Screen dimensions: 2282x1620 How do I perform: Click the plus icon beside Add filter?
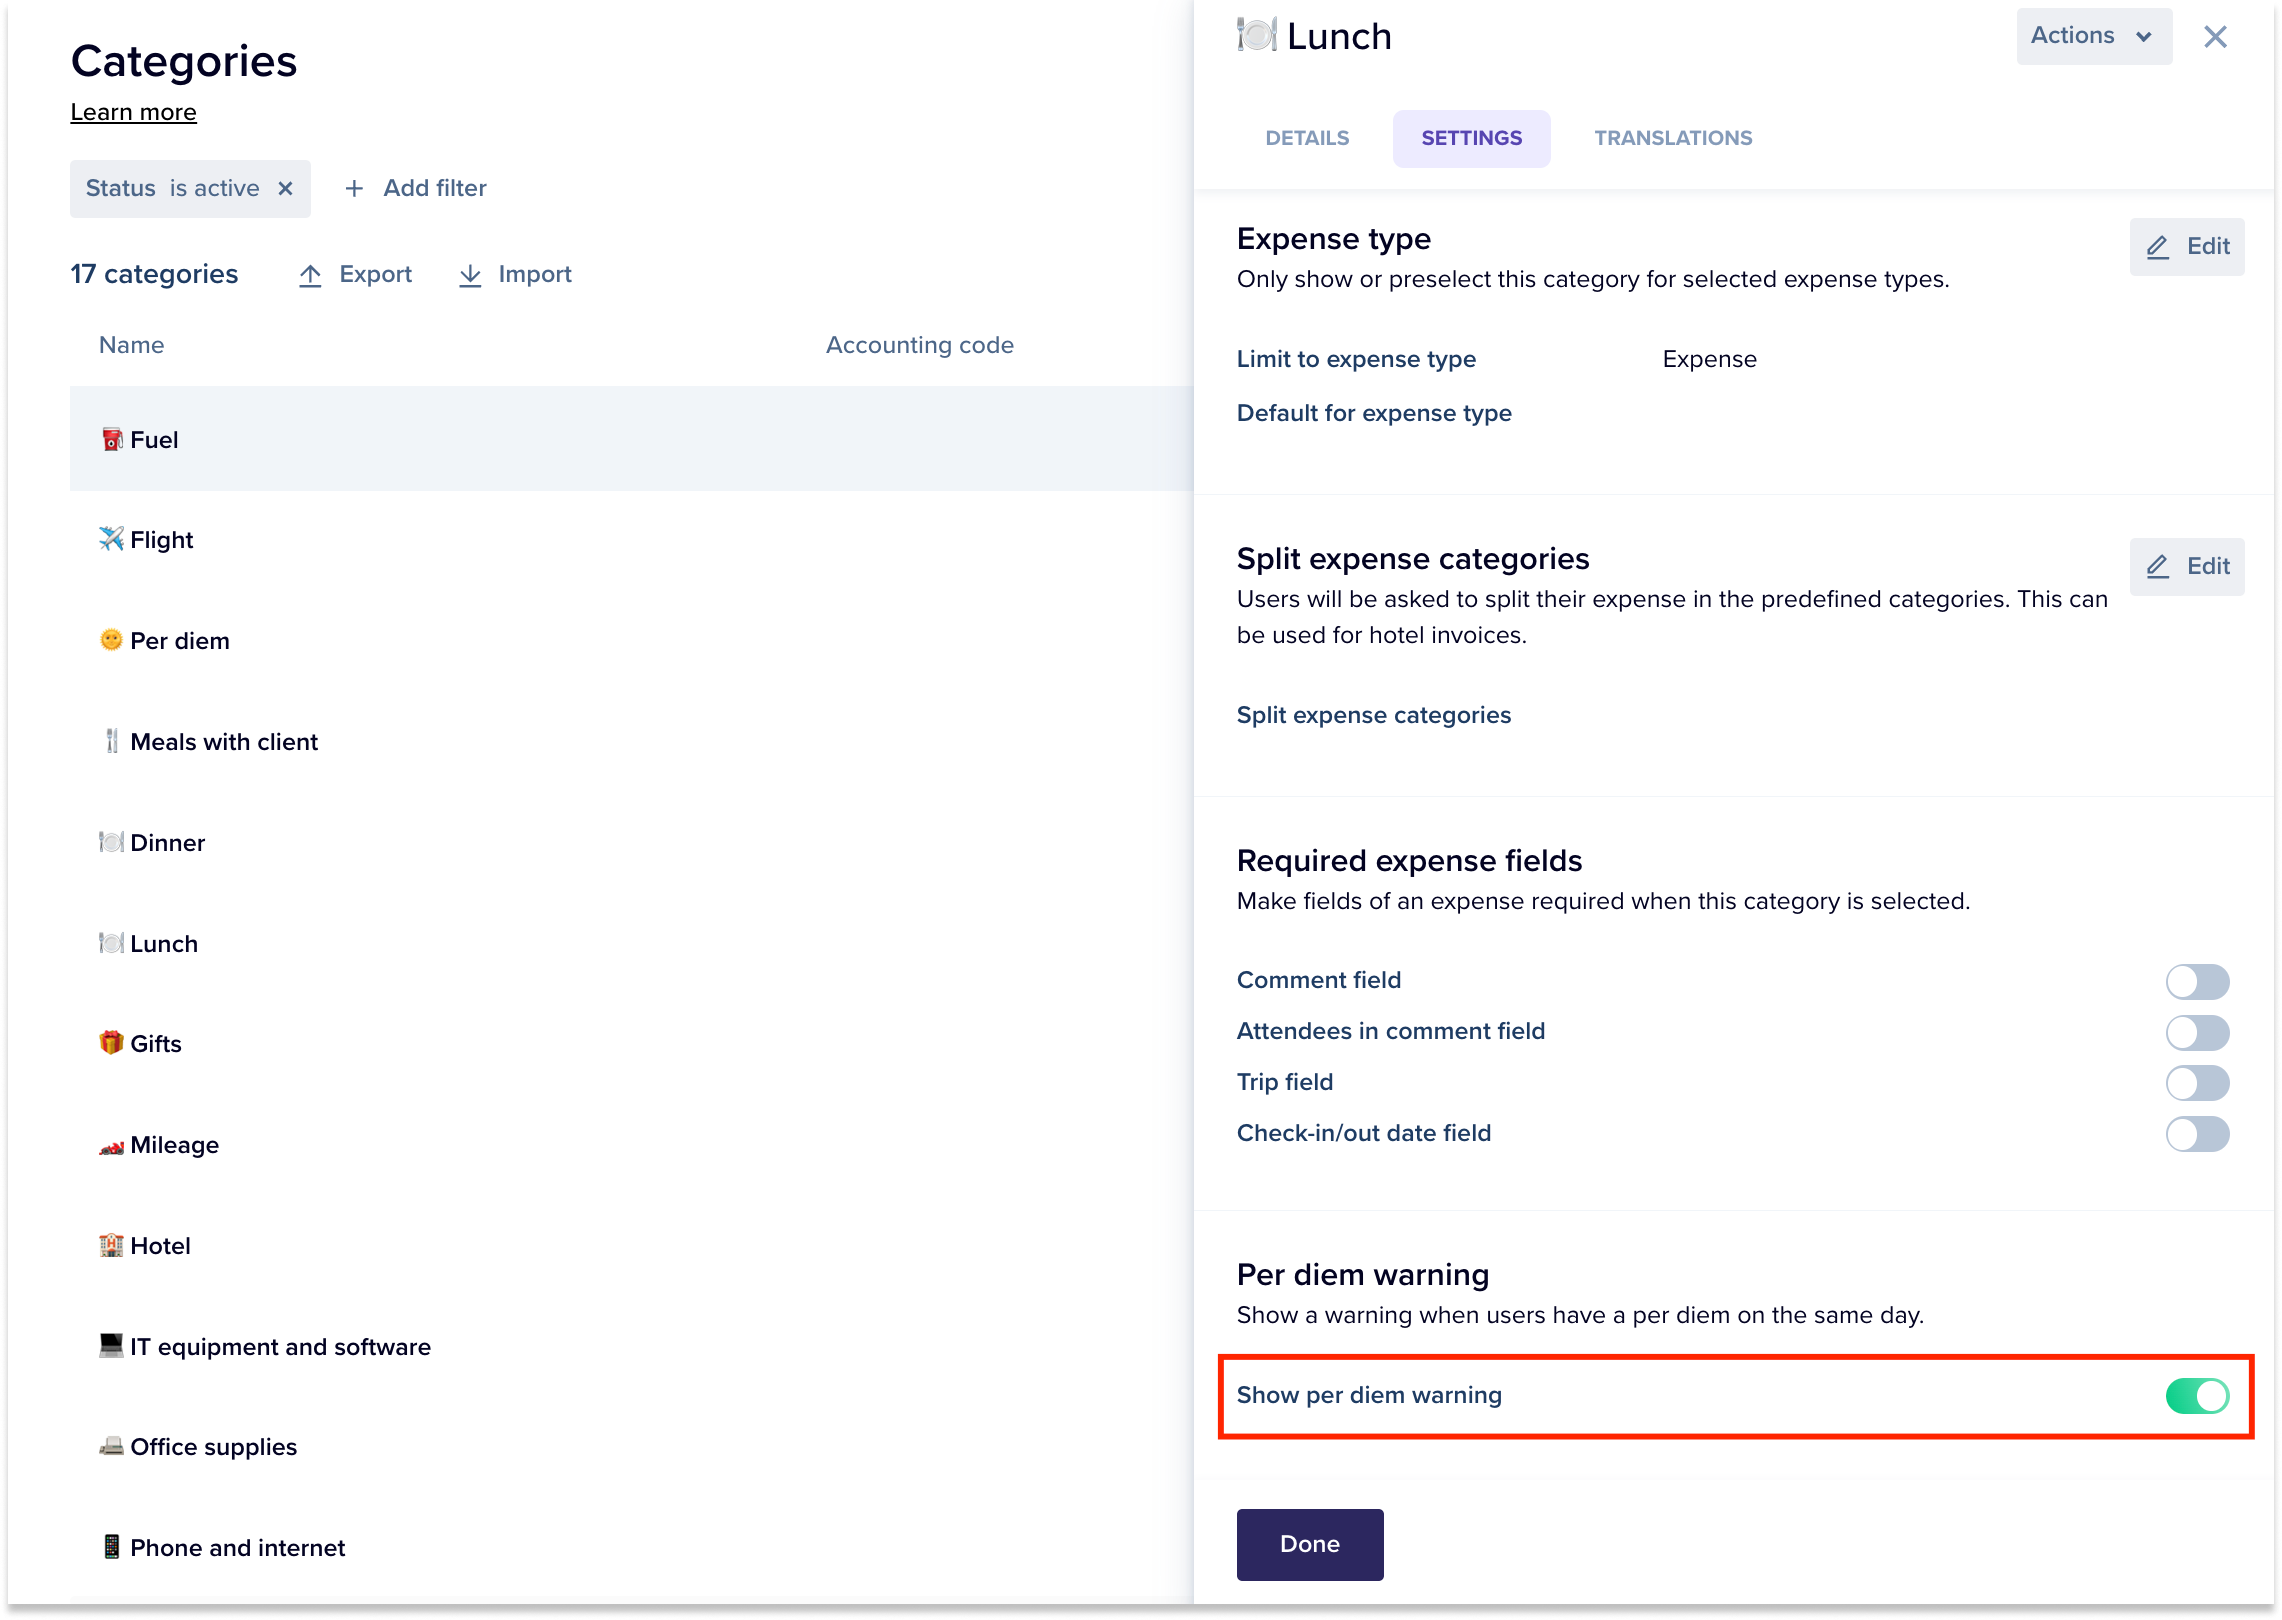pos(354,188)
